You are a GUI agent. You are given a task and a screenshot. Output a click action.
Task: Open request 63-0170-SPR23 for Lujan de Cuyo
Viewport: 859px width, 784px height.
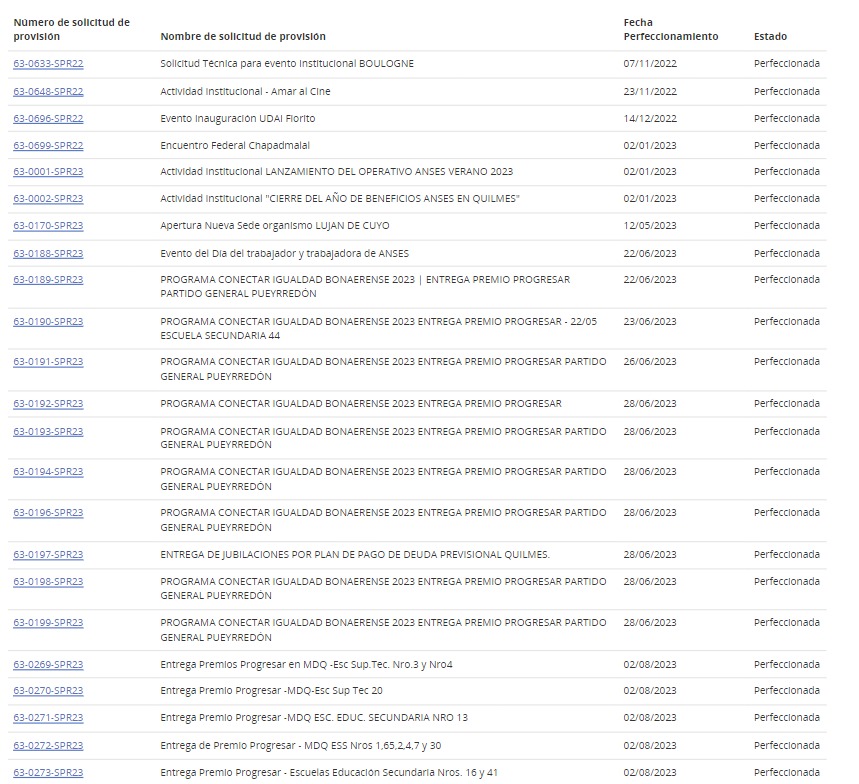click(48, 226)
